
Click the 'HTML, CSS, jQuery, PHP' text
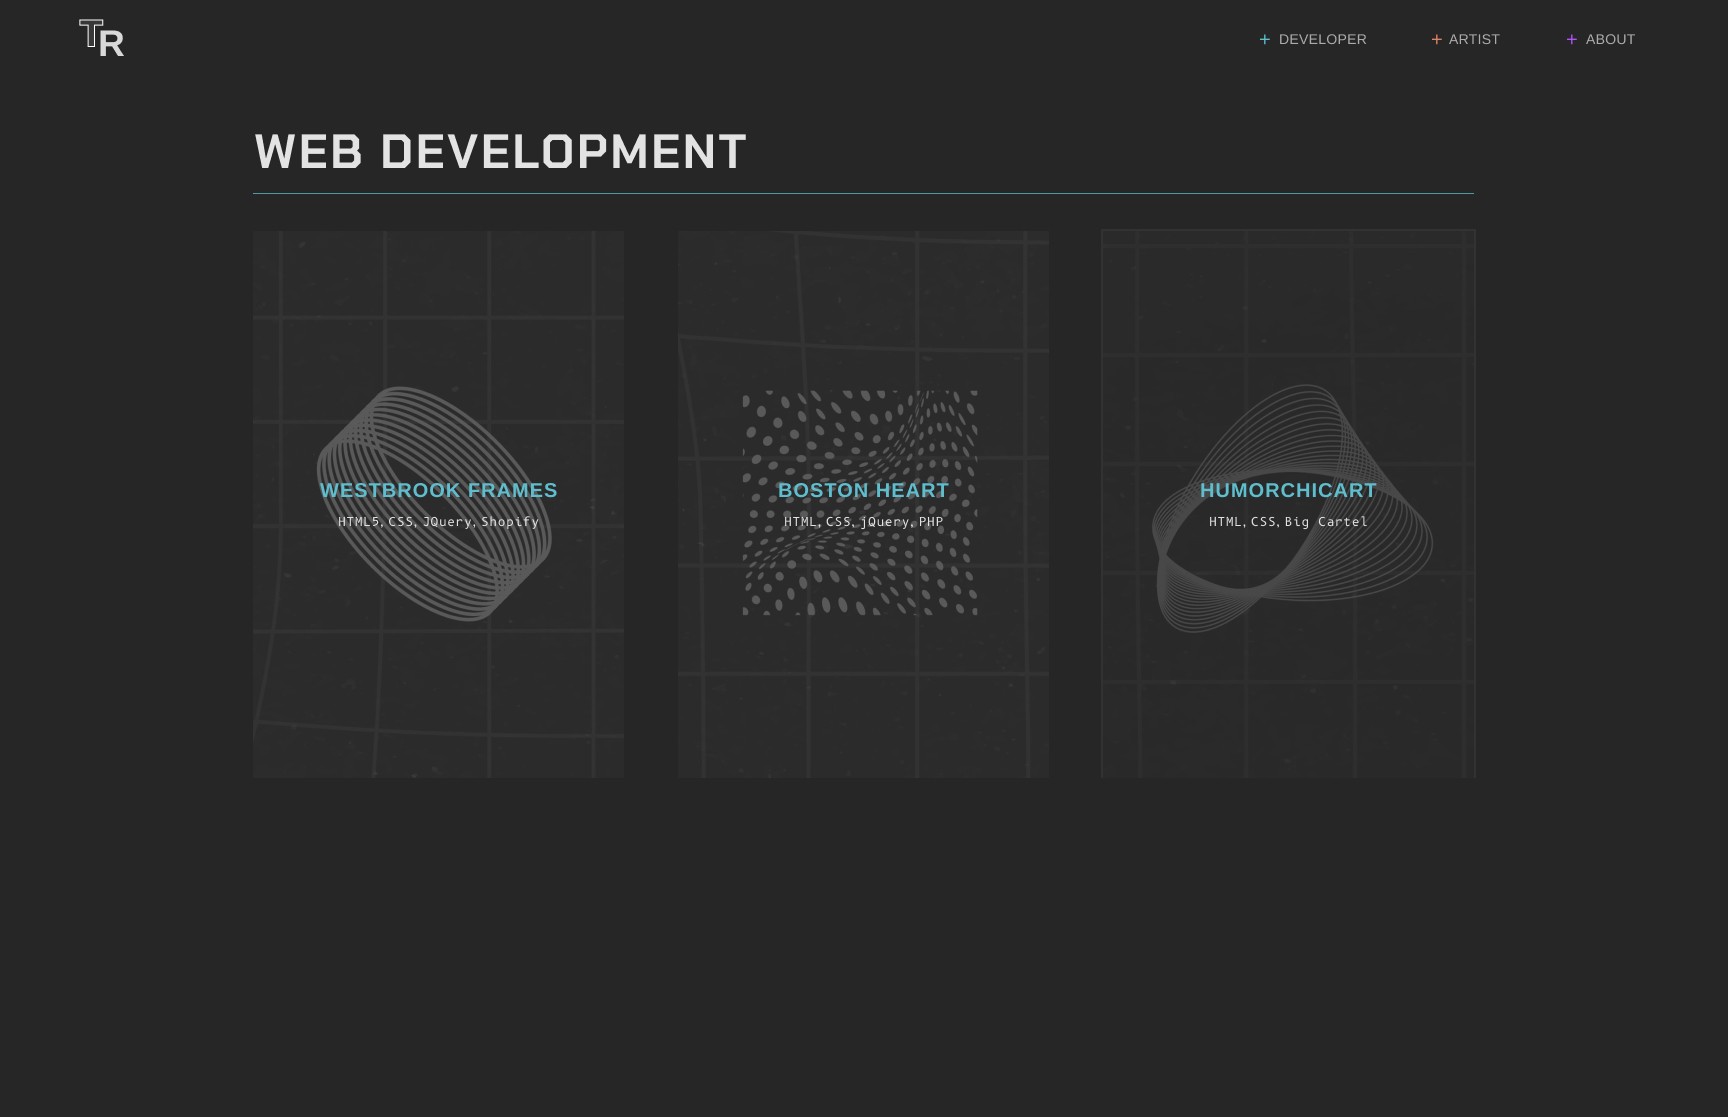pos(864,522)
